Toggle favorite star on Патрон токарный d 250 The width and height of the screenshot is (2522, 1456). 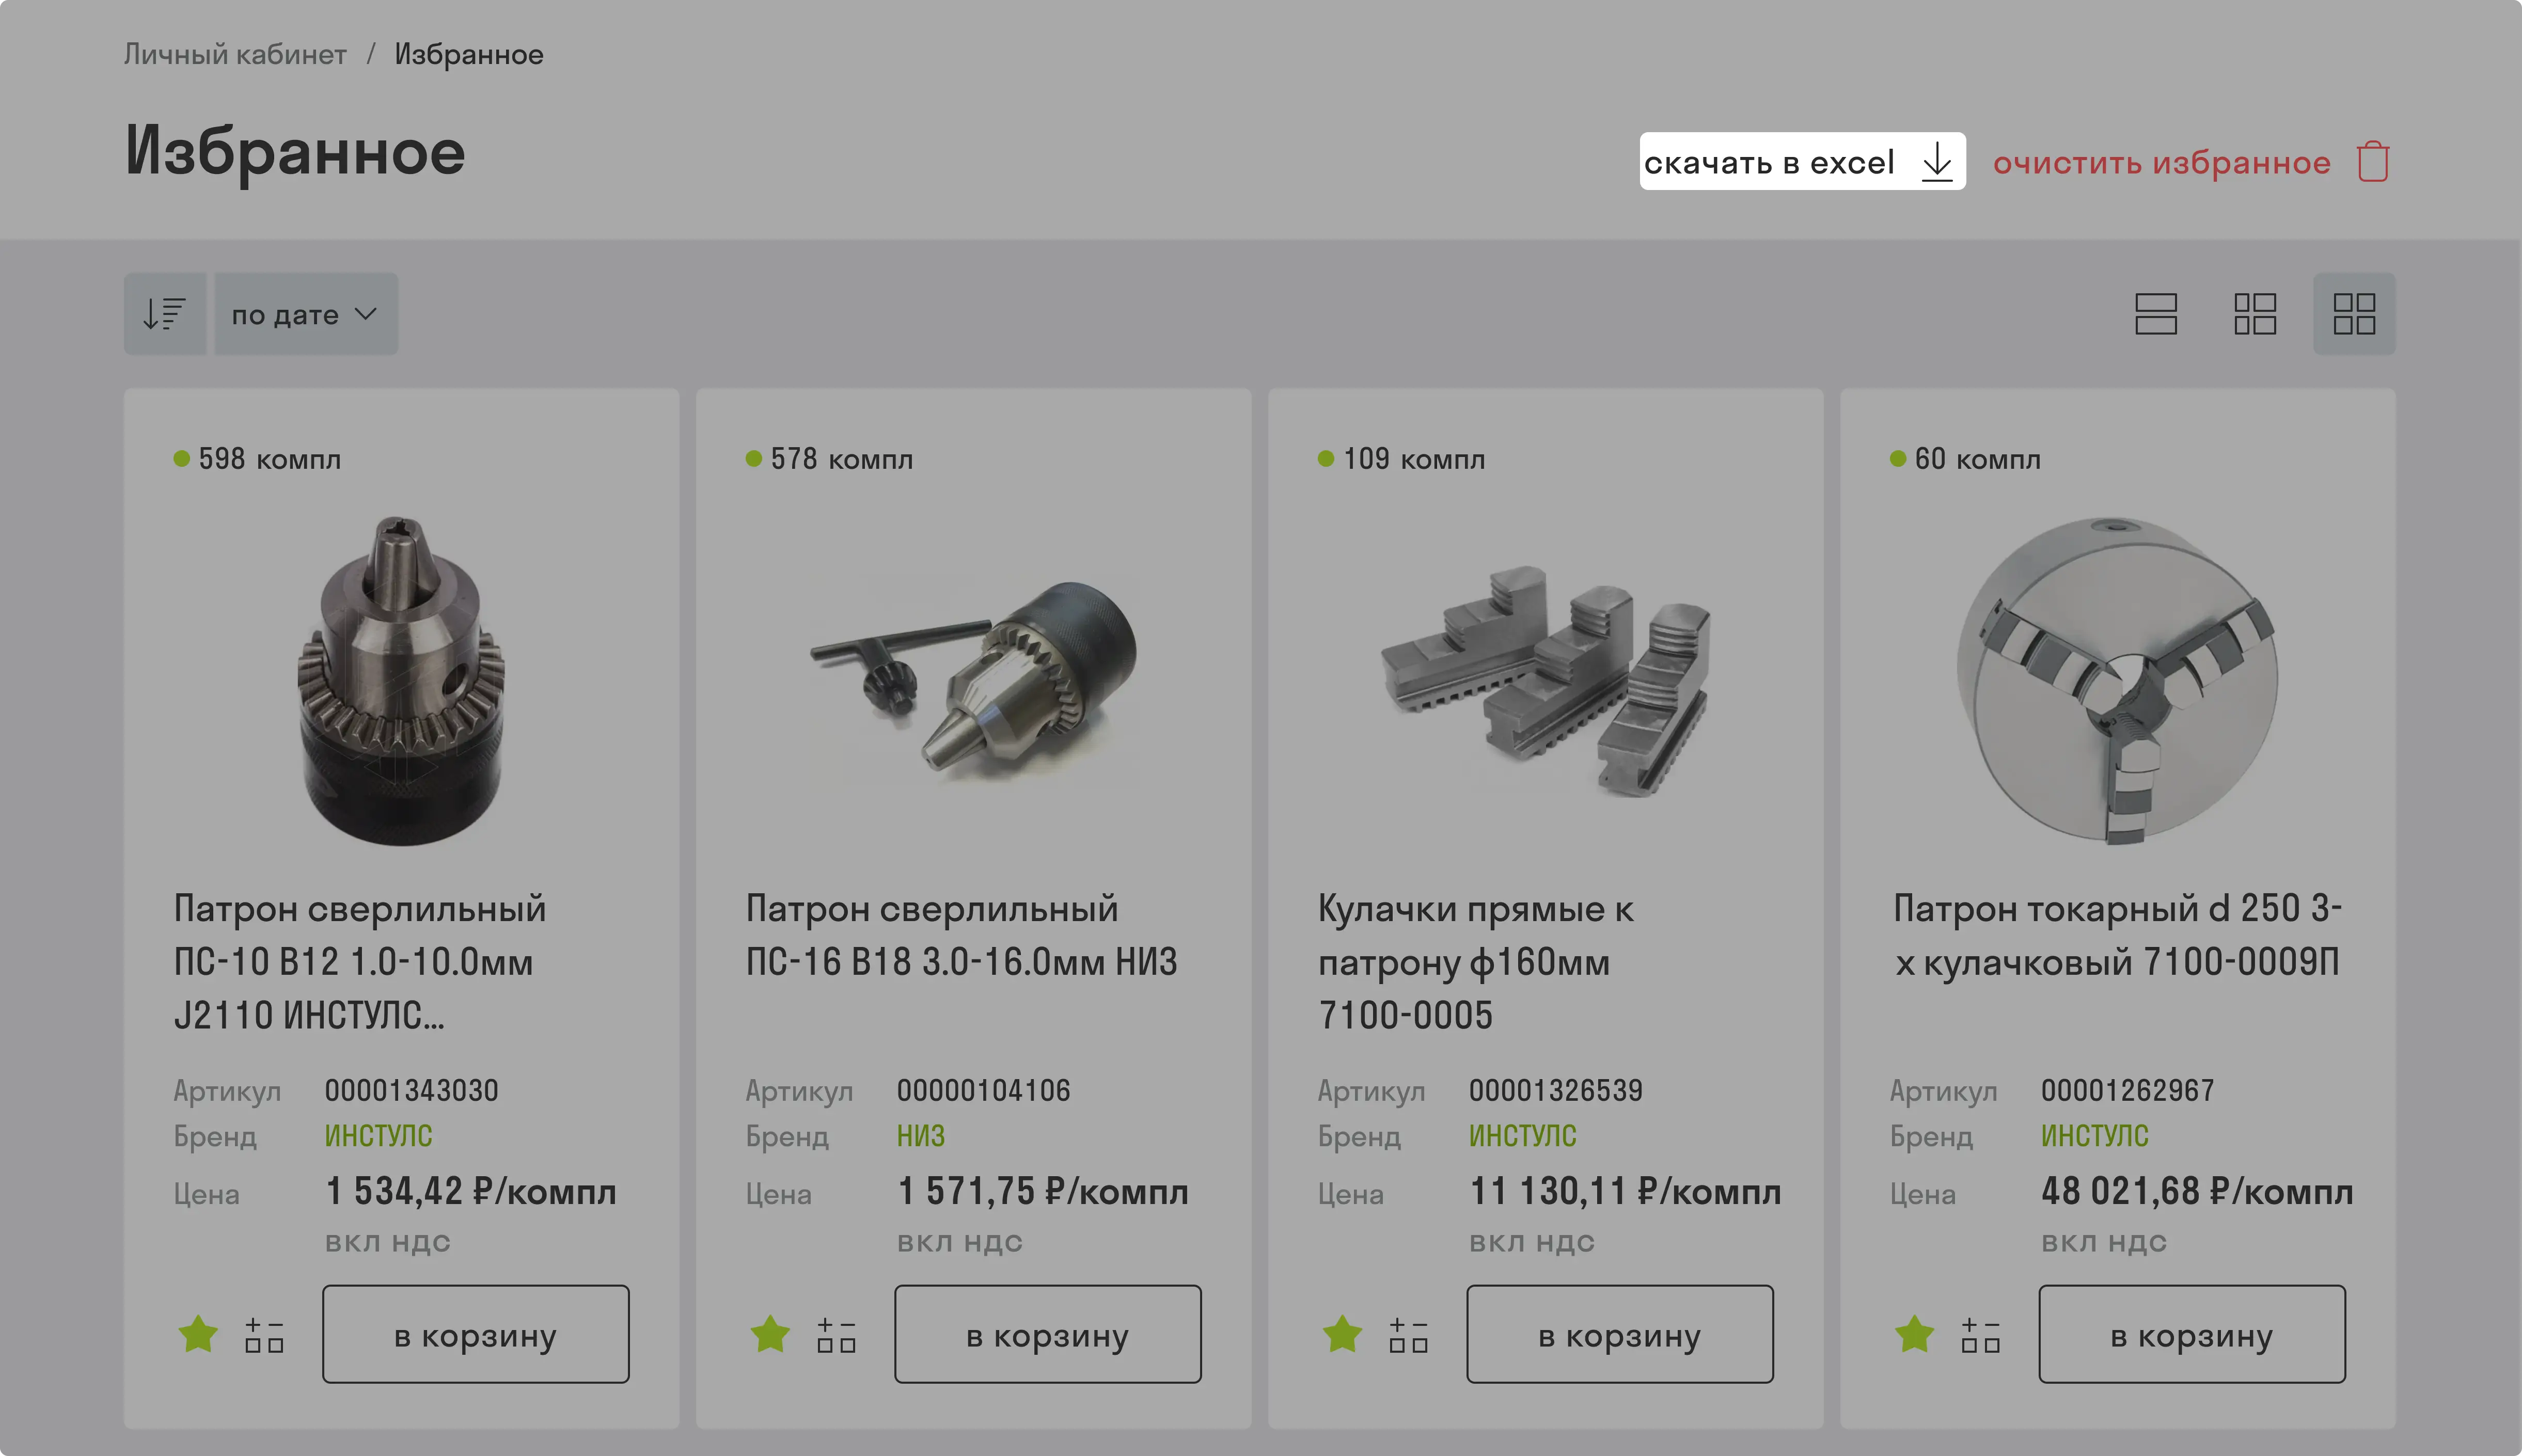1914,1334
